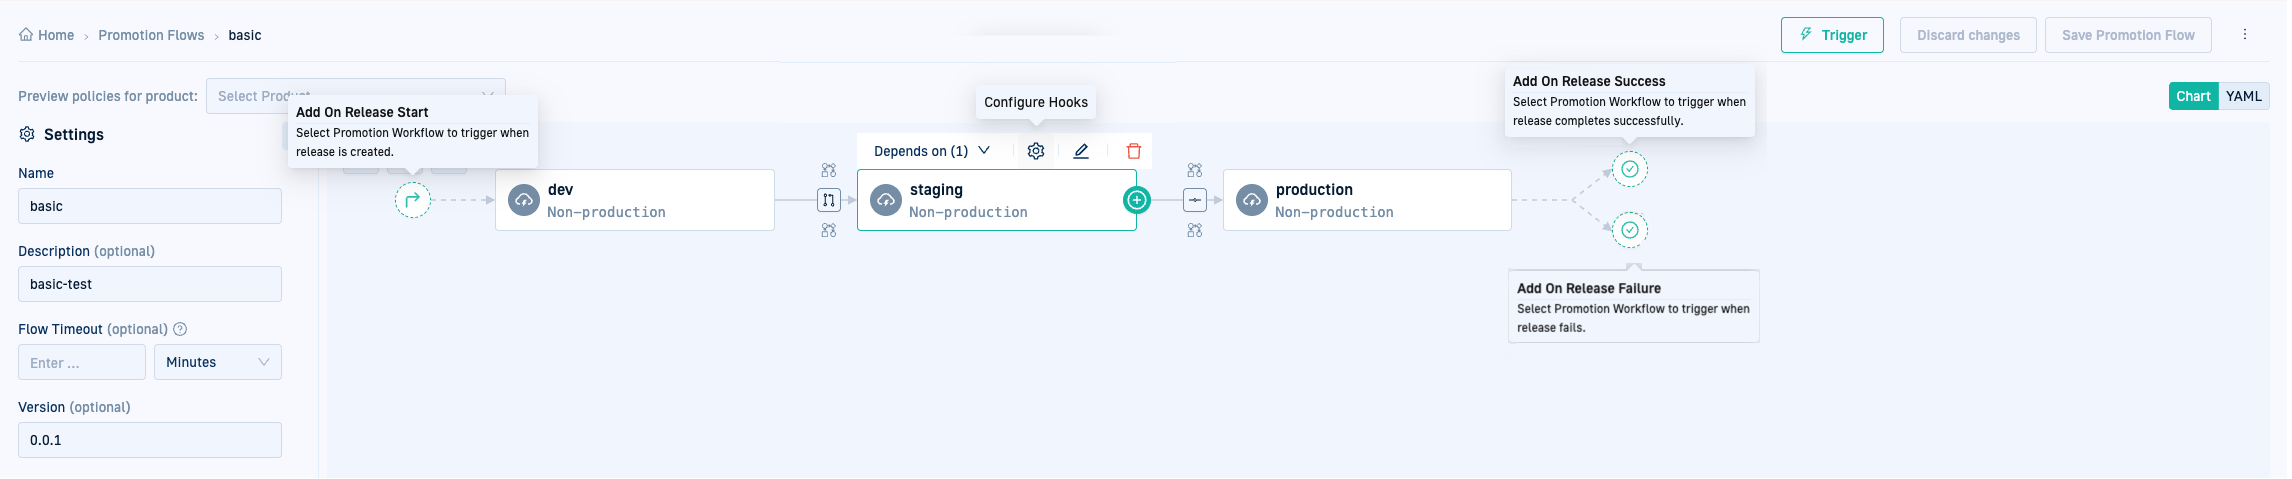Open the Minutes timeout unit dropdown

tap(217, 362)
